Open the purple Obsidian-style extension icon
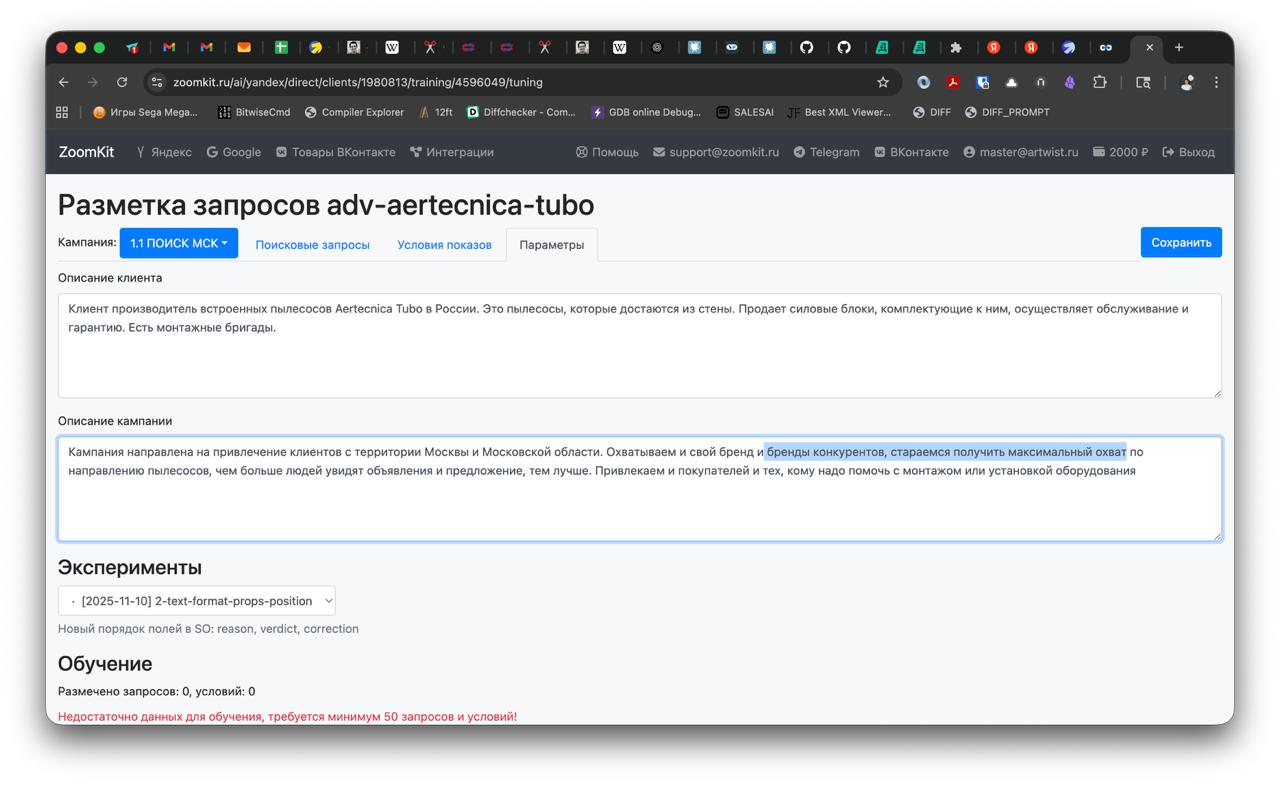 pyautogui.click(x=1069, y=82)
